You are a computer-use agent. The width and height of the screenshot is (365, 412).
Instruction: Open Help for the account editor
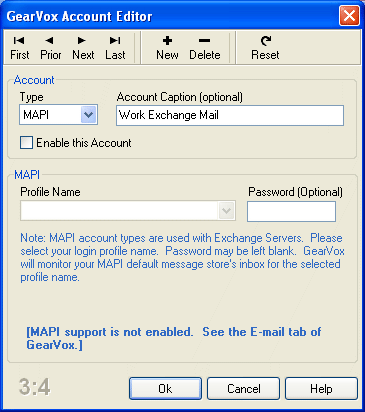(321, 388)
